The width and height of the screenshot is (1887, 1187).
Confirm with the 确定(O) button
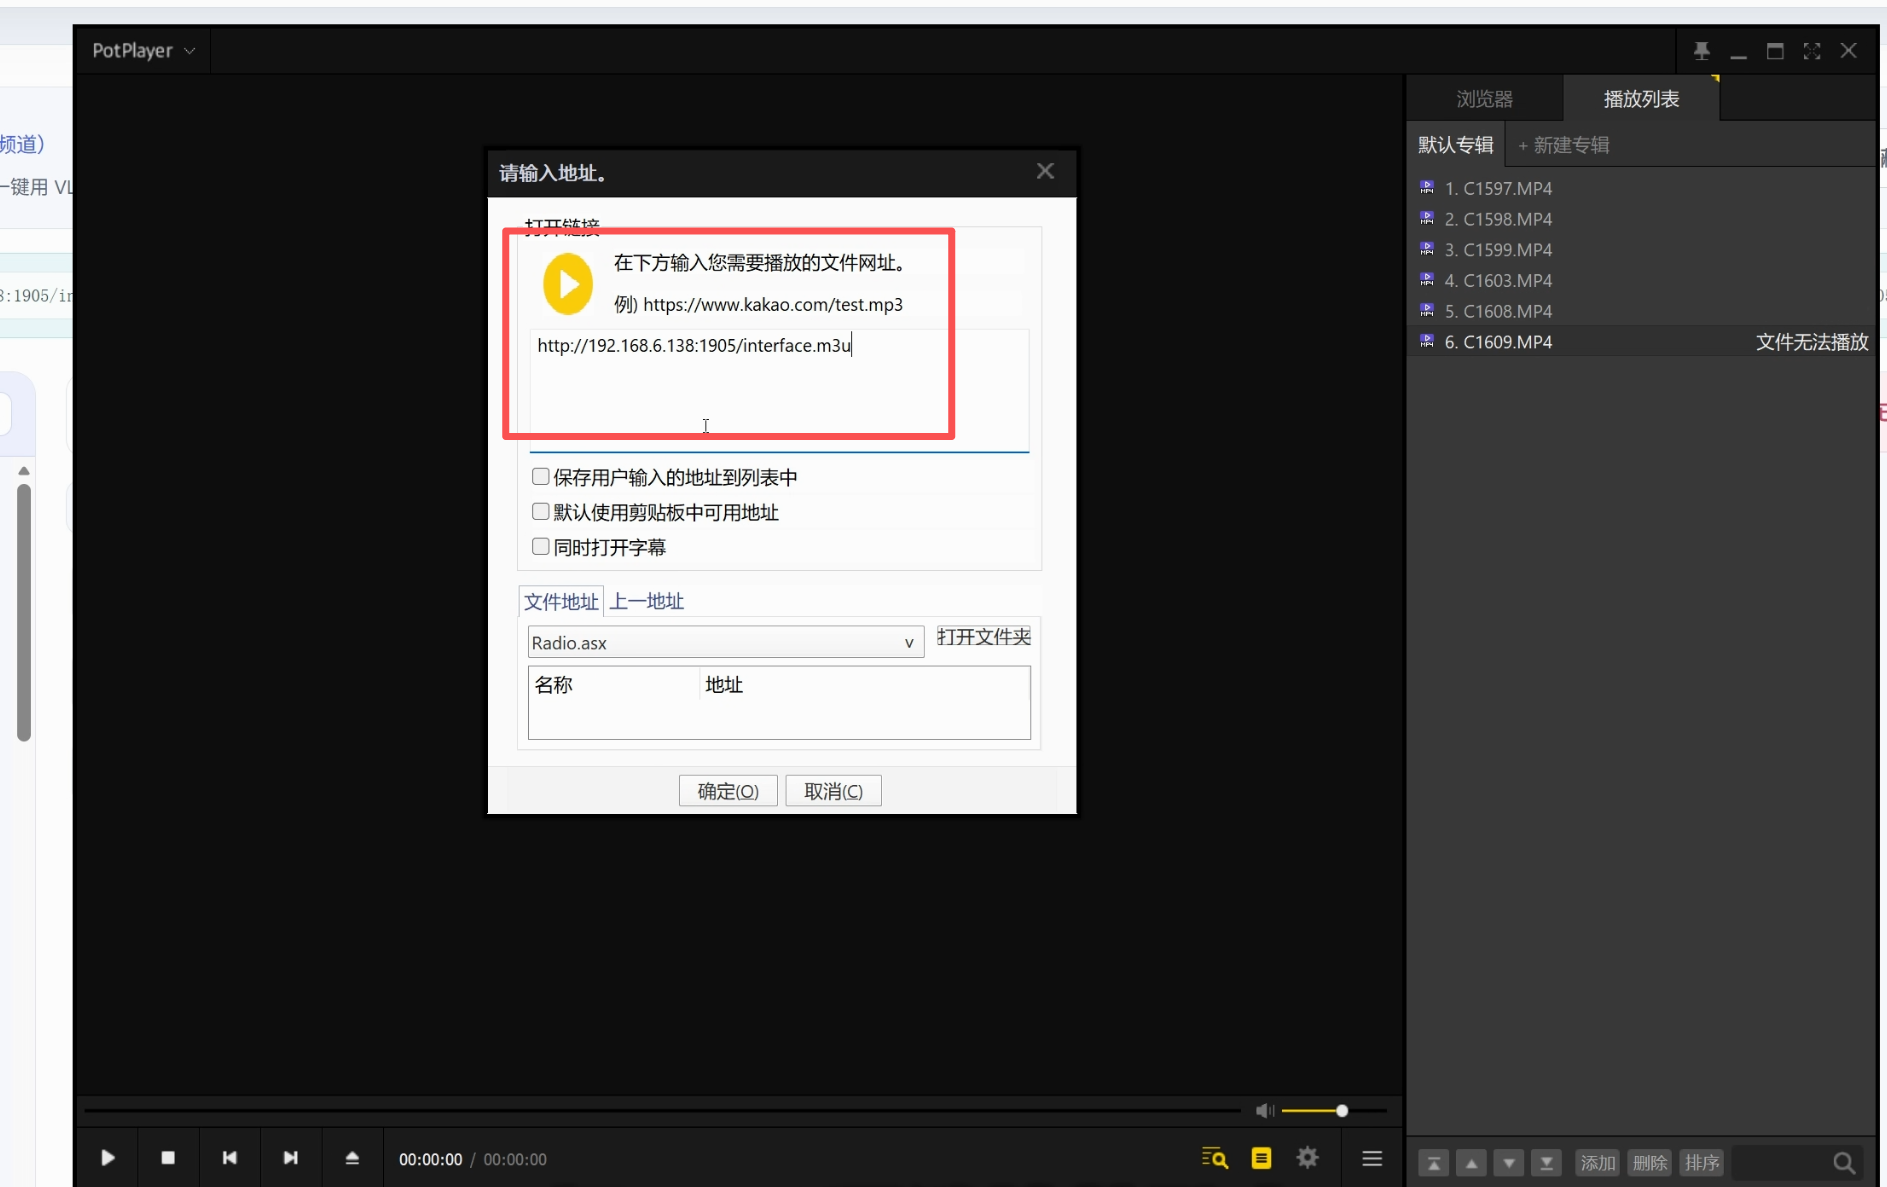(x=728, y=791)
